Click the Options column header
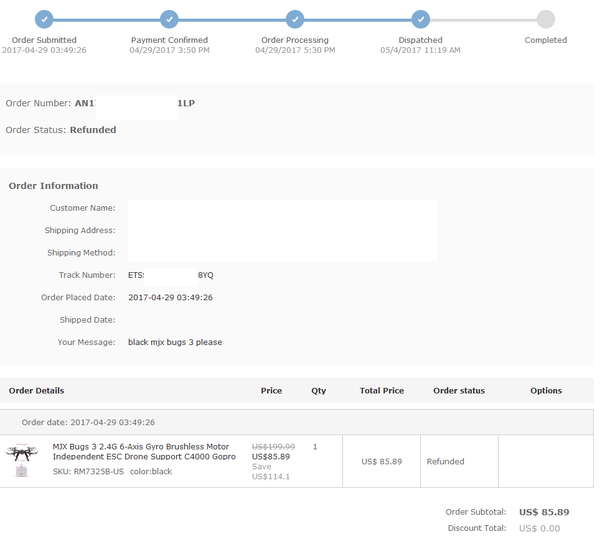Screen dimensions: 600x542 point(546,391)
